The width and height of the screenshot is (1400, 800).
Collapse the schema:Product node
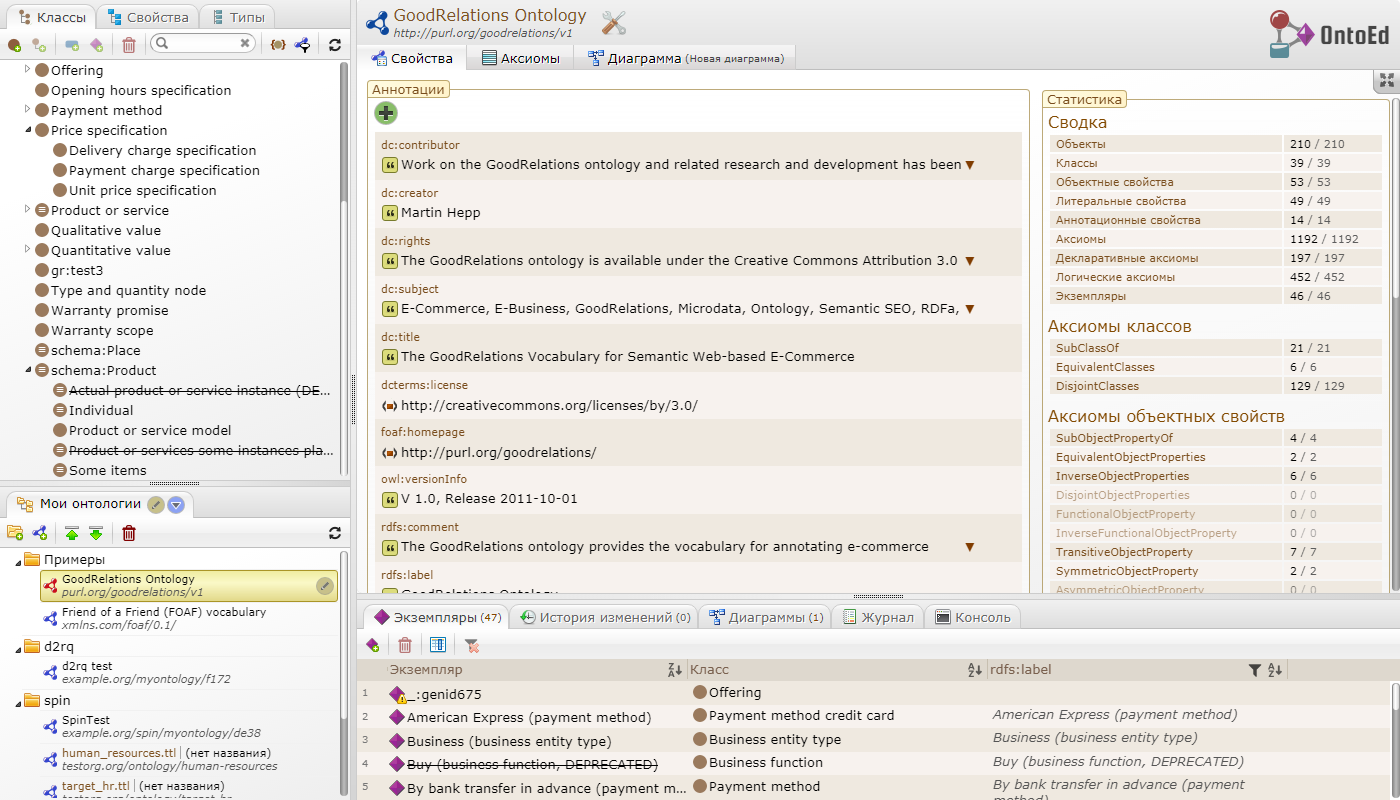click(27, 370)
